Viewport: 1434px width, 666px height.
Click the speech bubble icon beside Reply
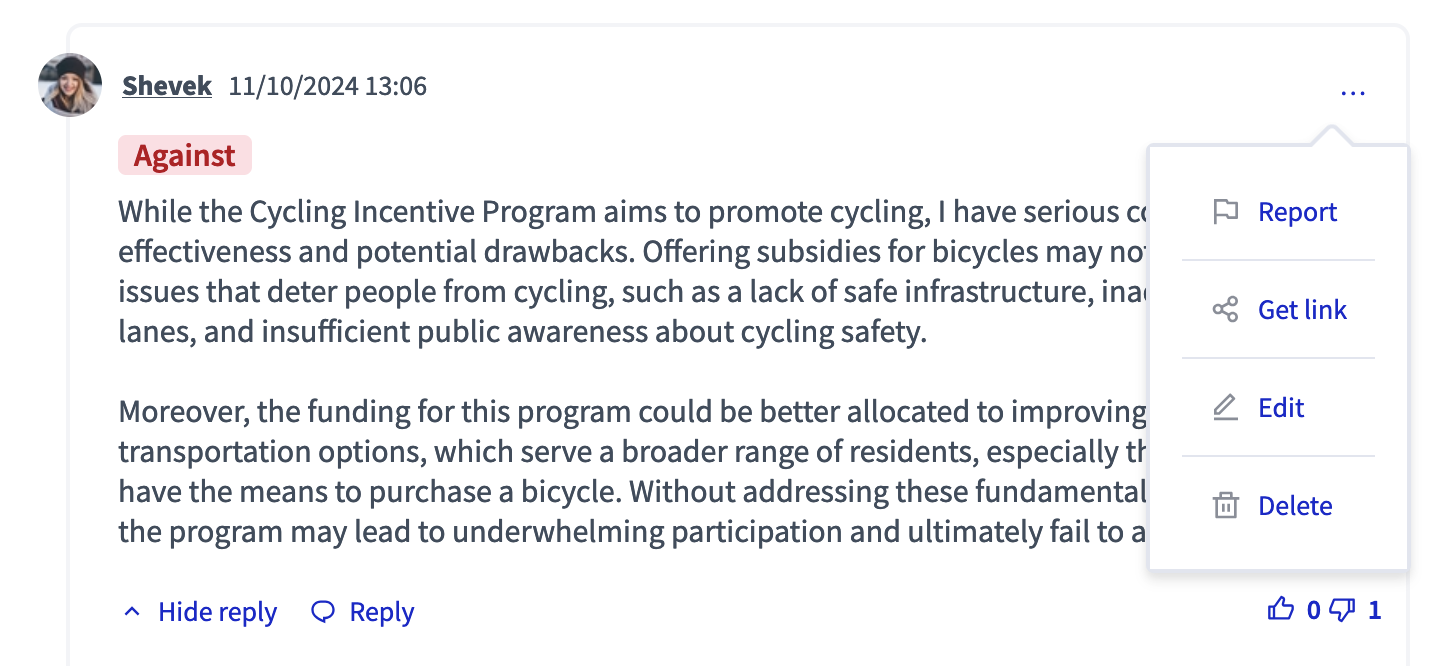point(323,612)
